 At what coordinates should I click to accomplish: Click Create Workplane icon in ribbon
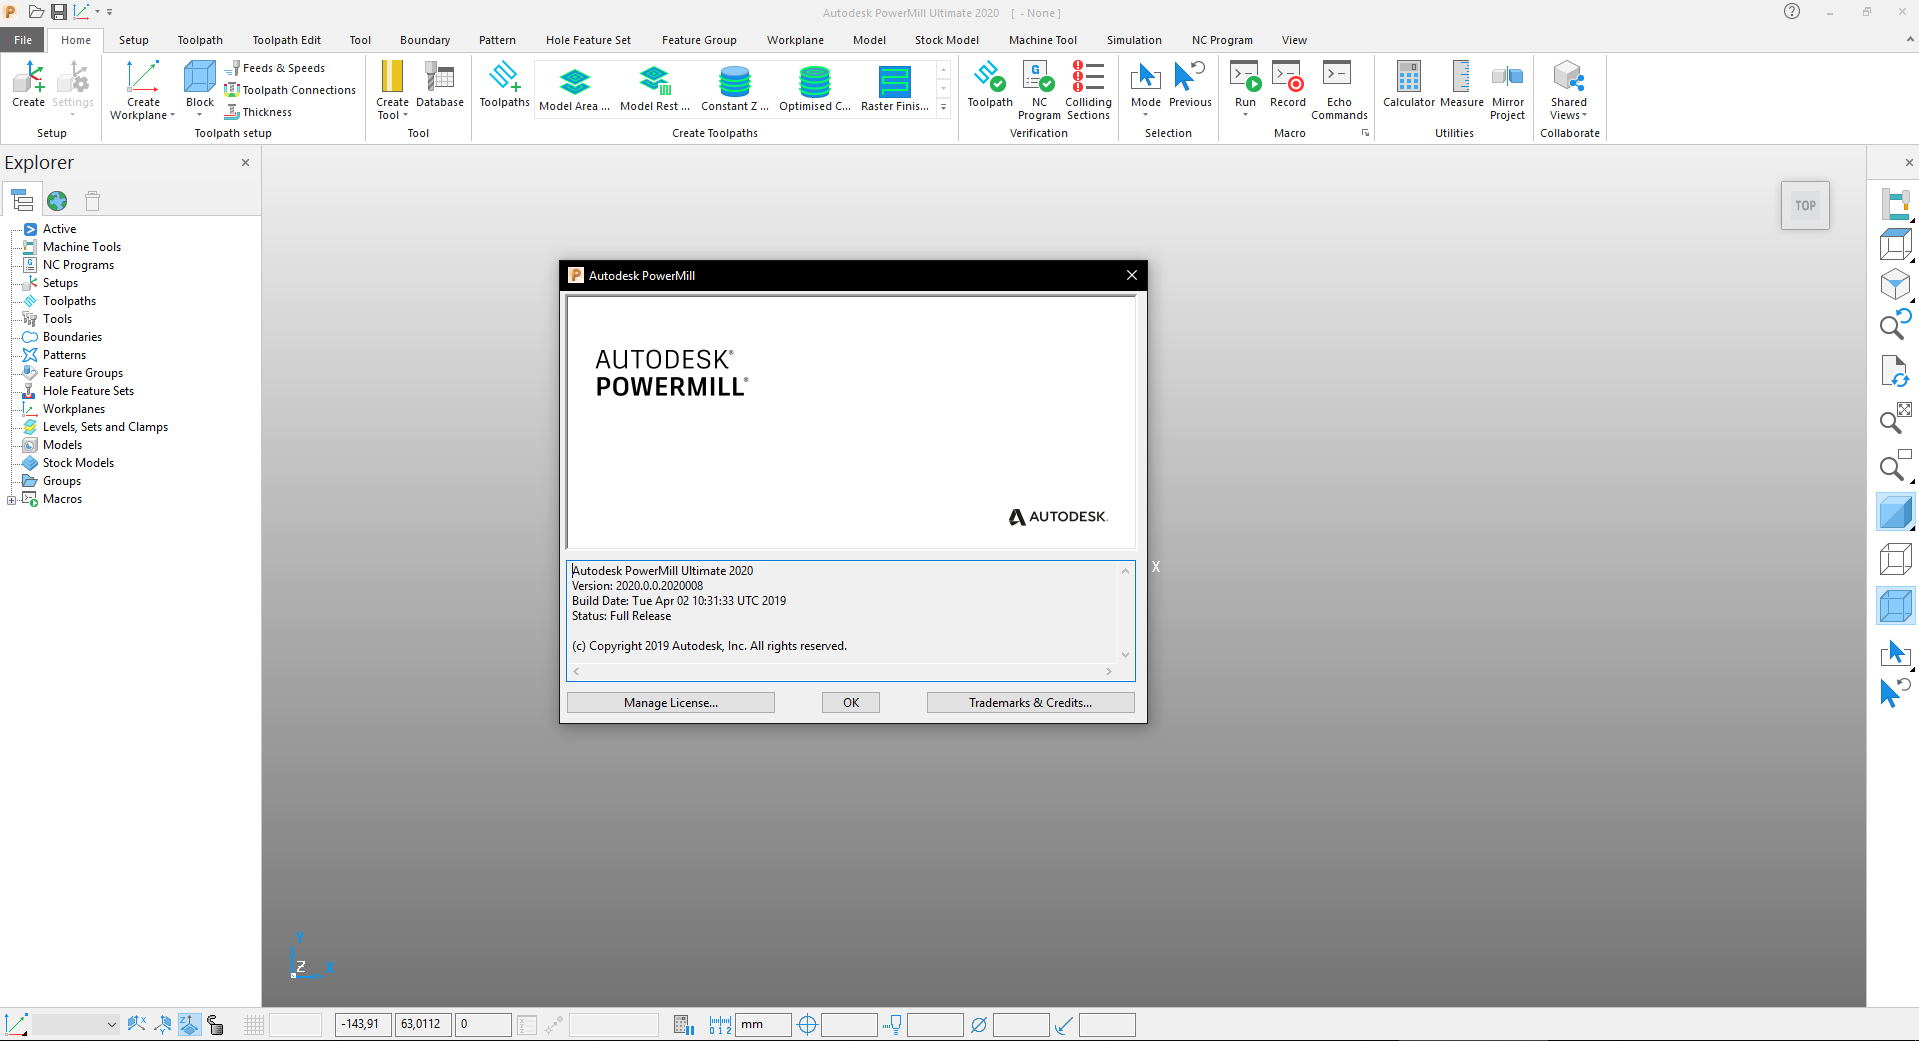143,78
